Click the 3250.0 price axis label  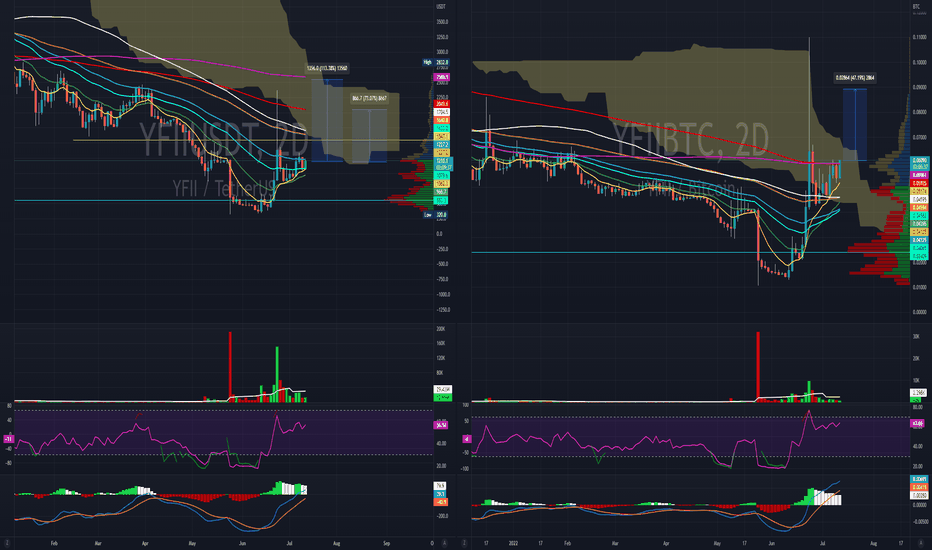click(442, 37)
